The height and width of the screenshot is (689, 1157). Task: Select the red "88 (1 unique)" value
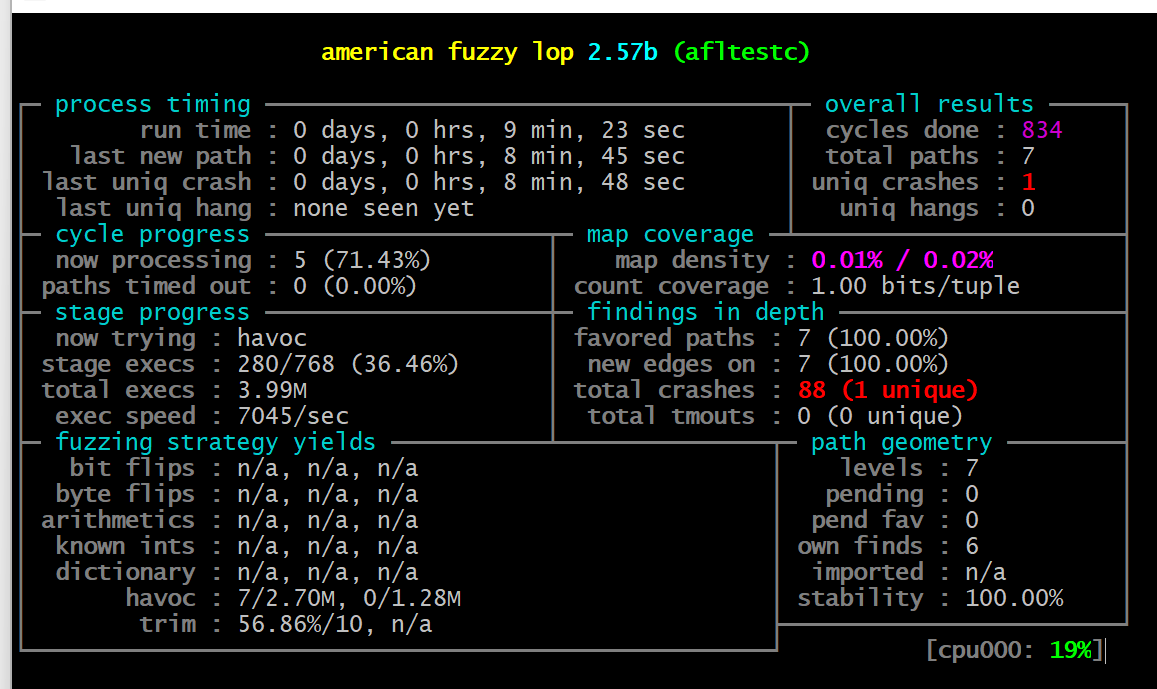click(x=888, y=390)
